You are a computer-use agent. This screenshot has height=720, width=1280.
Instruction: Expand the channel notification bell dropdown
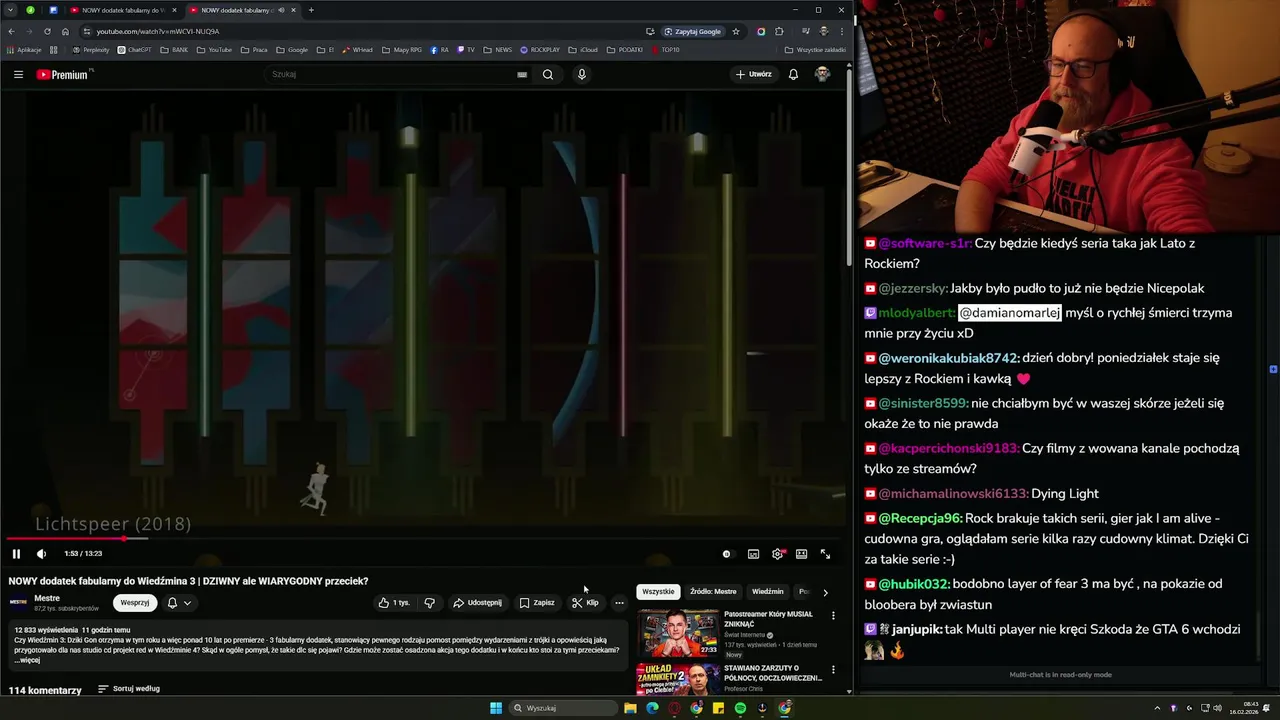[179, 603]
